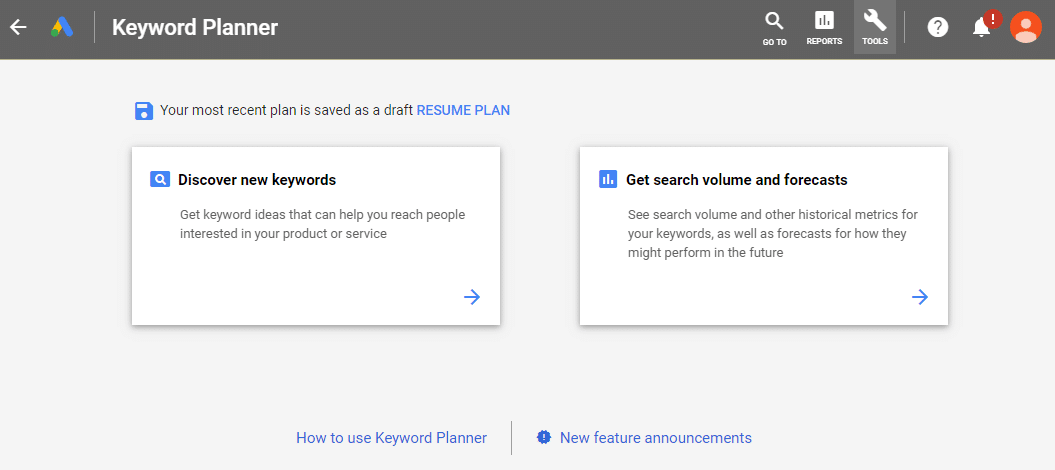Click arrow on Discover new keywords card
The height and width of the screenshot is (470, 1055).
(472, 297)
